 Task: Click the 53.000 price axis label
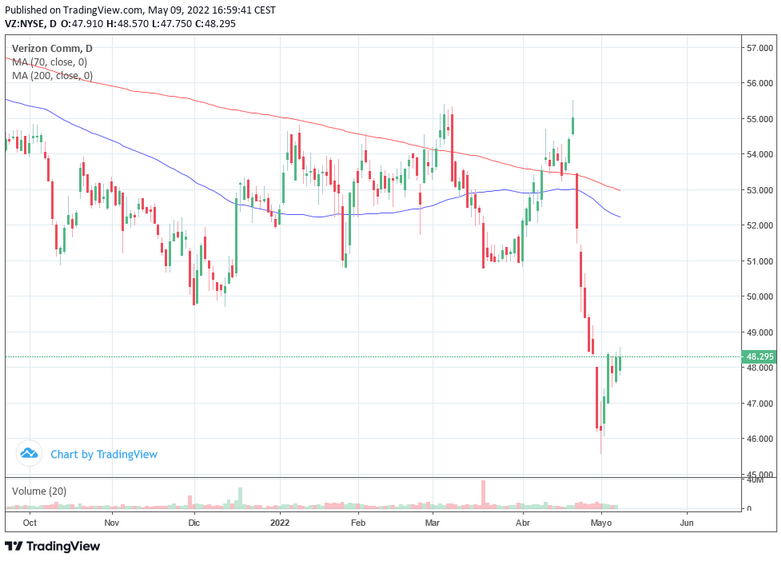tap(760, 190)
